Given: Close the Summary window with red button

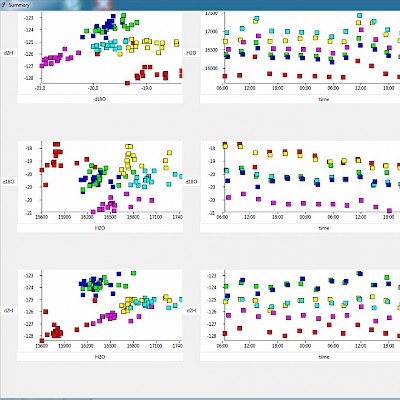Looking at the screenshot, I should (x=103, y=5).
